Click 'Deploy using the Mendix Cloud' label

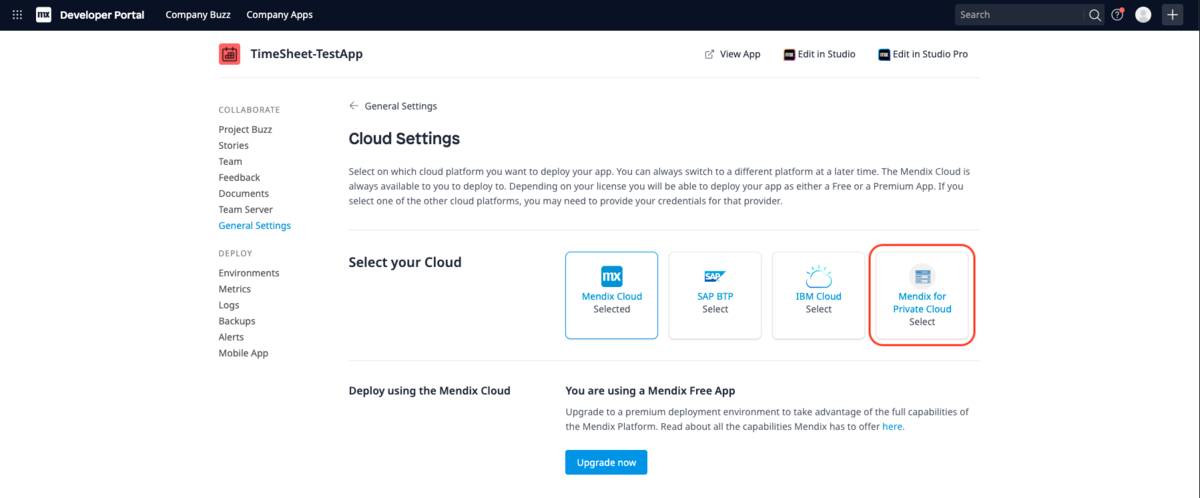[429, 391]
